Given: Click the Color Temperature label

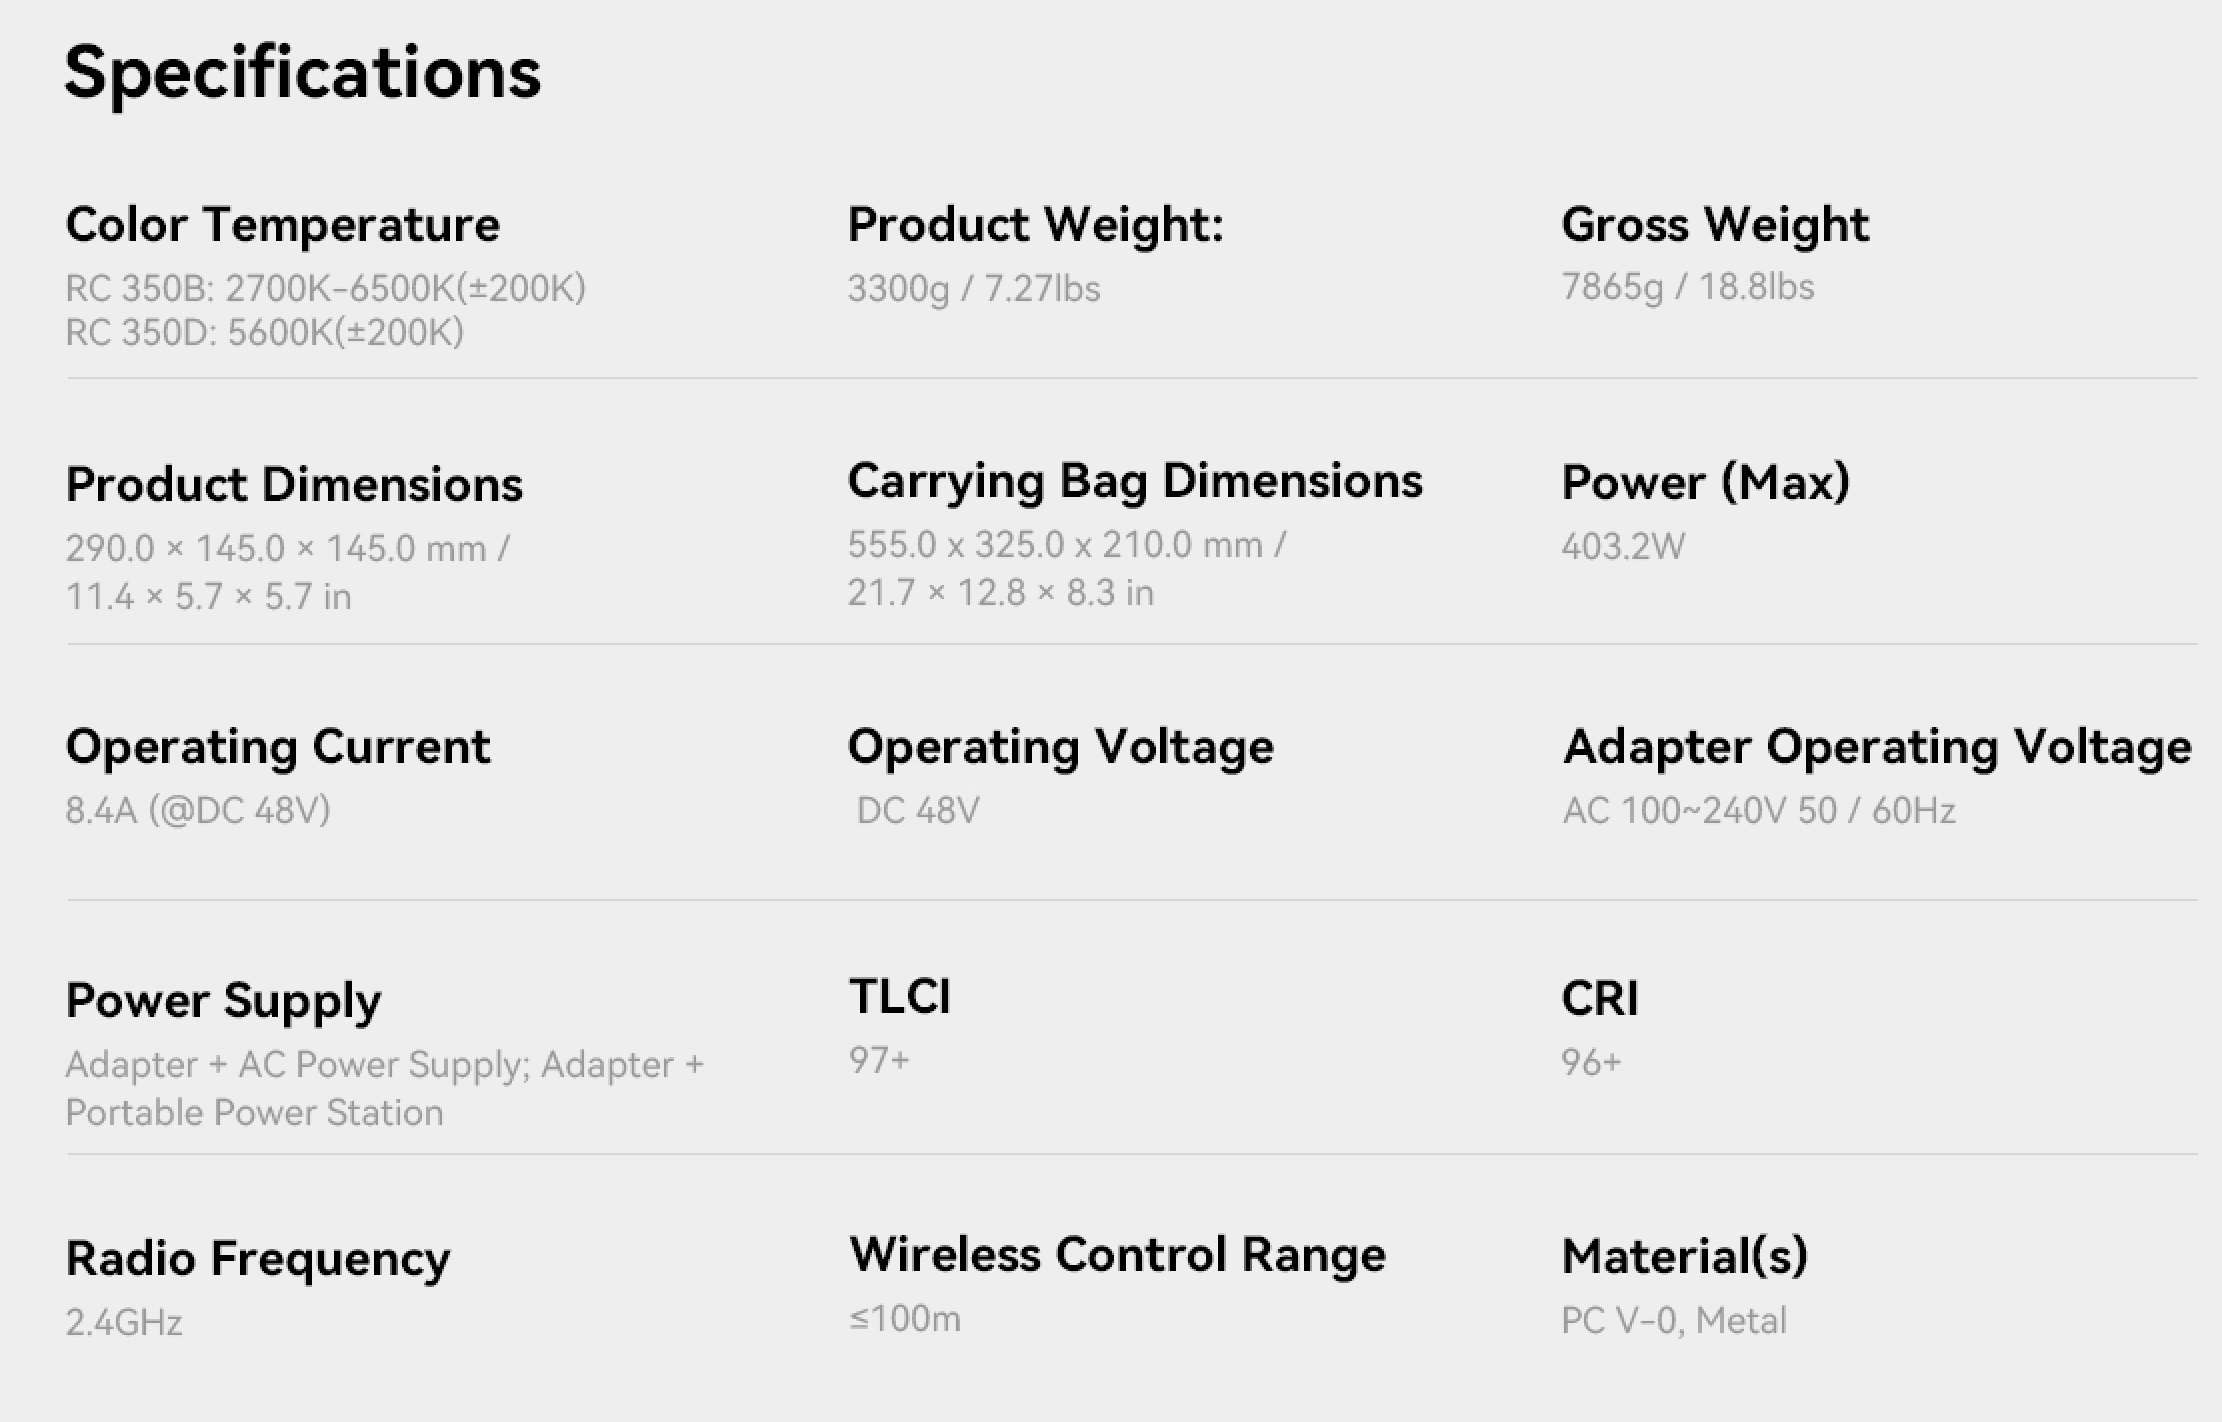Looking at the screenshot, I should tap(282, 224).
